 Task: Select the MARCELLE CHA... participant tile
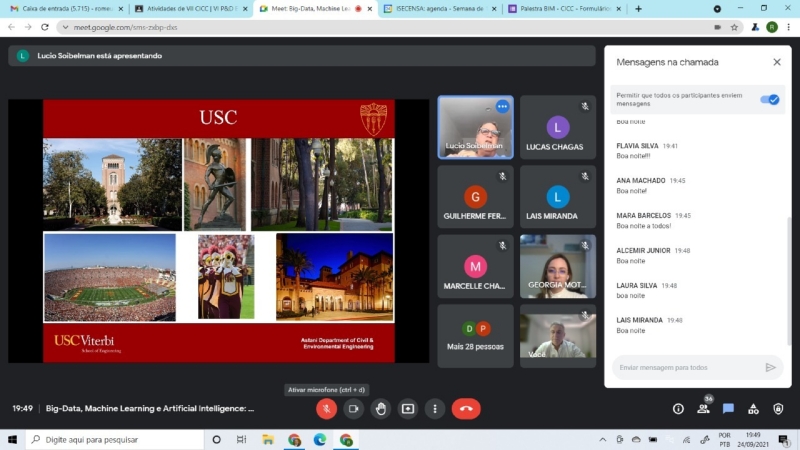pos(475,266)
